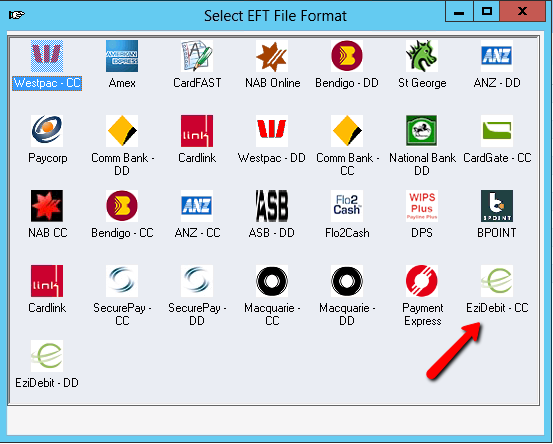The width and height of the screenshot is (553, 444).
Task: Click the "CardGate - CC" label text
Action: (x=497, y=158)
